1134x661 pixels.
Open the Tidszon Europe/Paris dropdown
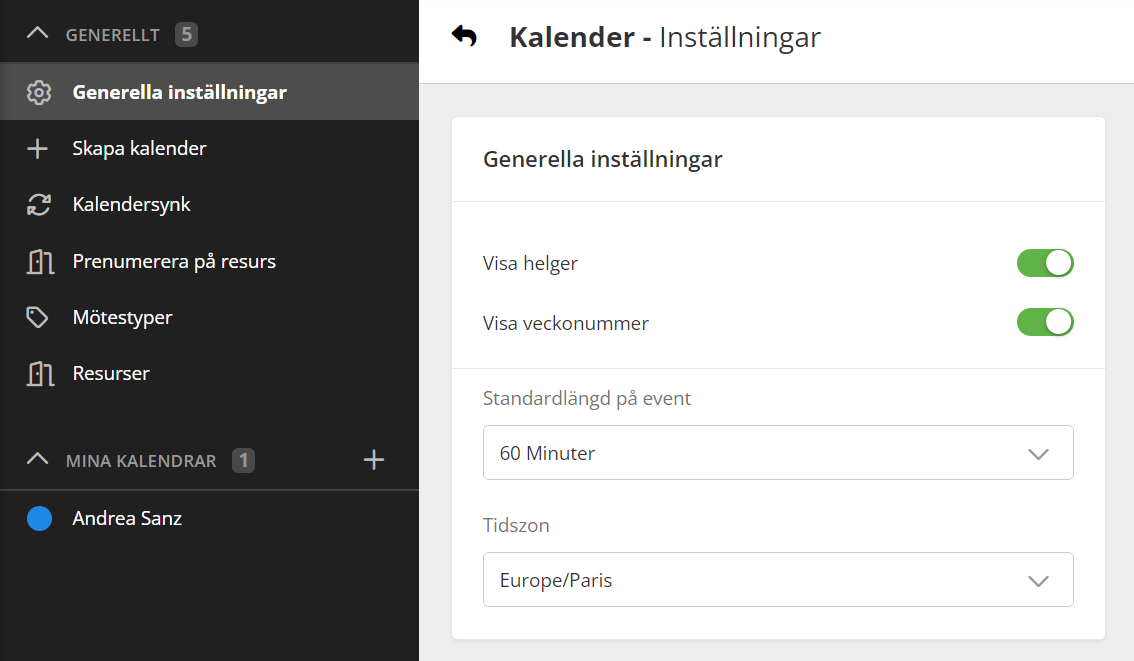click(x=777, y=580)
